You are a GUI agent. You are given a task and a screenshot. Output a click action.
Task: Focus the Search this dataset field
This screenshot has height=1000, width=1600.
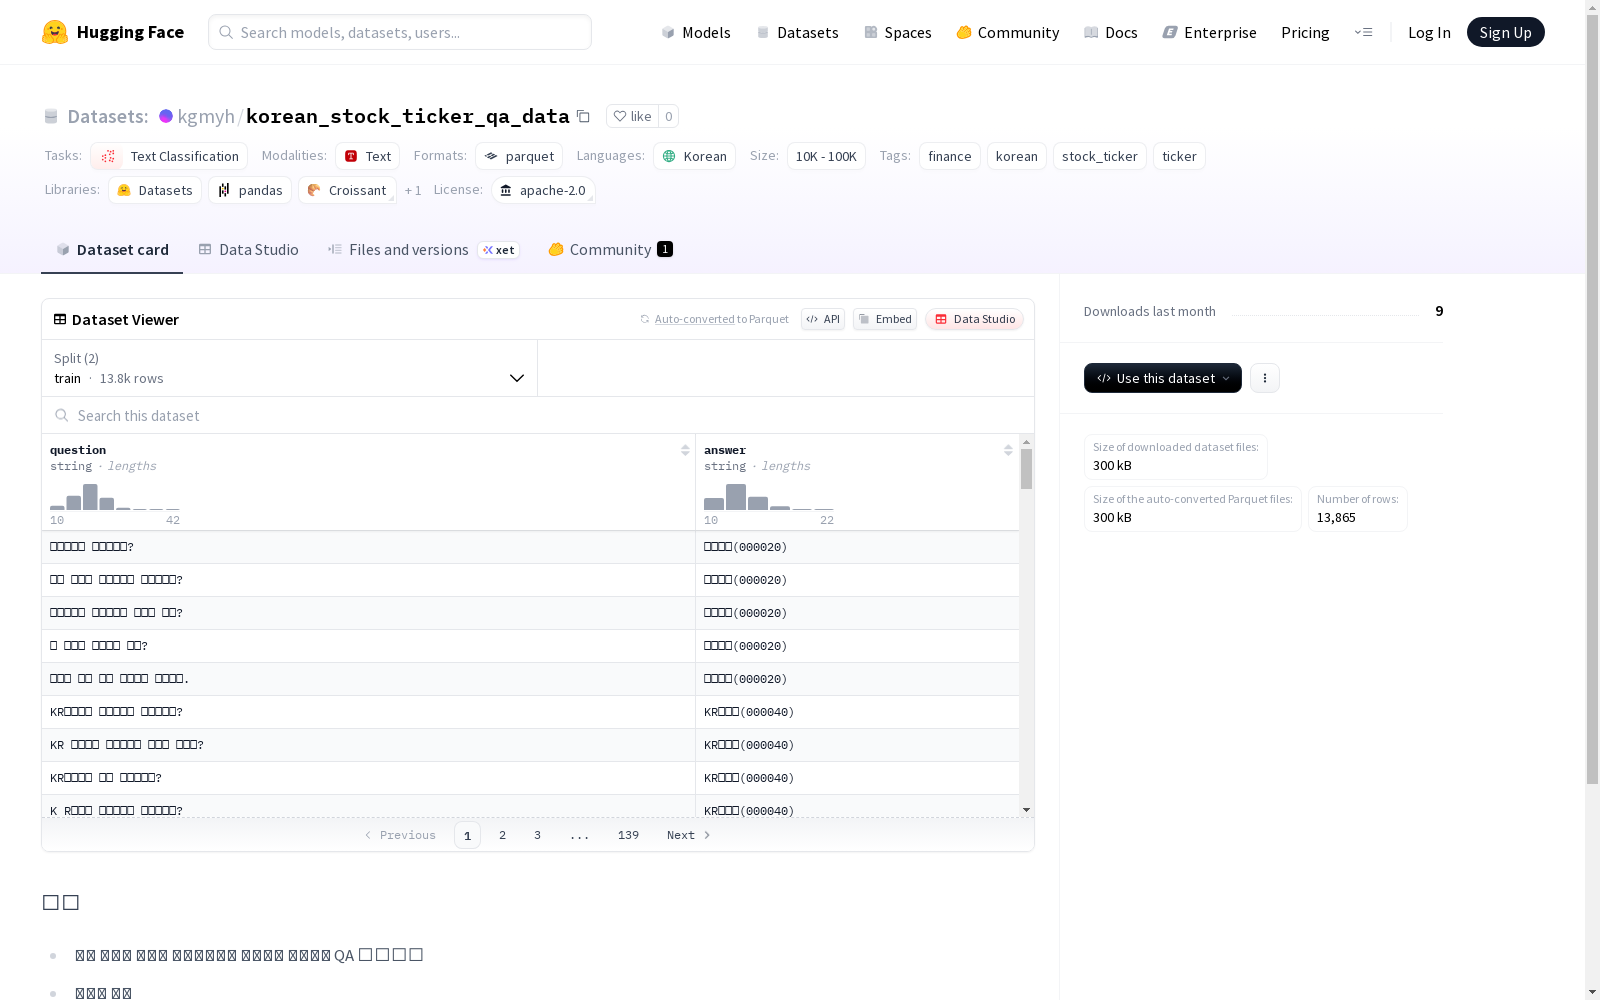(x=538, y=415)
